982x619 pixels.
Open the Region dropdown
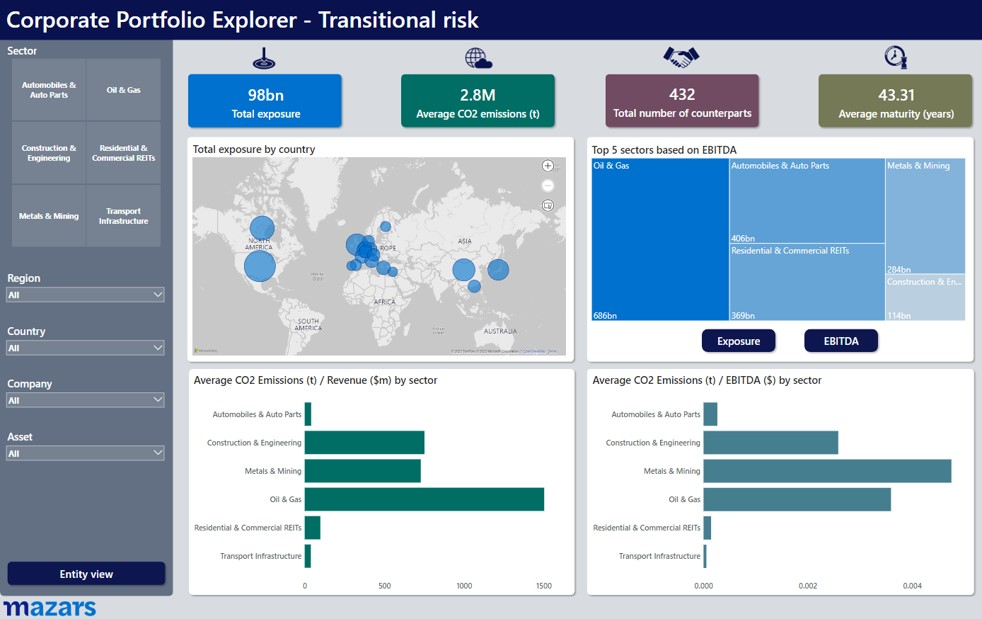pos(85,295)
